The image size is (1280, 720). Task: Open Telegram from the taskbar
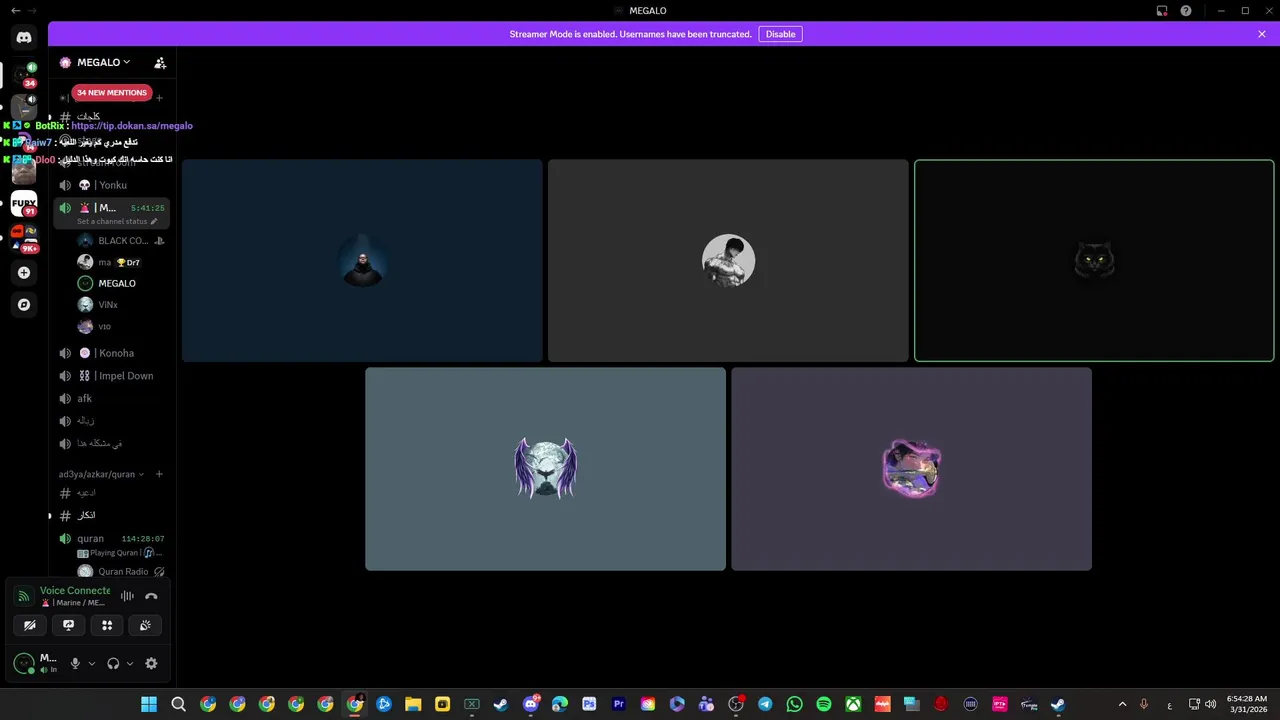coord(765,704)
